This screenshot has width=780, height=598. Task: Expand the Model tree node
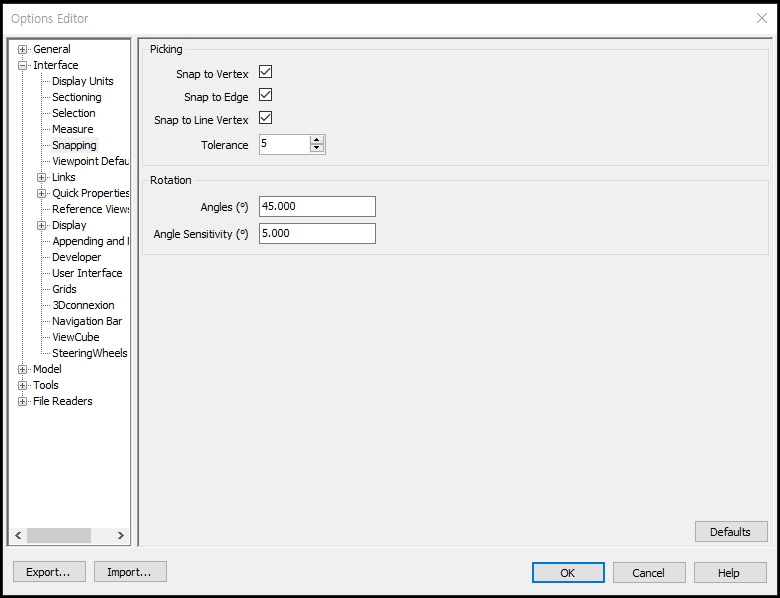23,369
